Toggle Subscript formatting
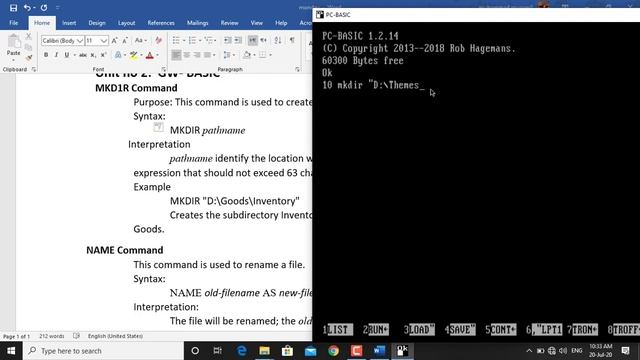640x360 pixels. 93,55
